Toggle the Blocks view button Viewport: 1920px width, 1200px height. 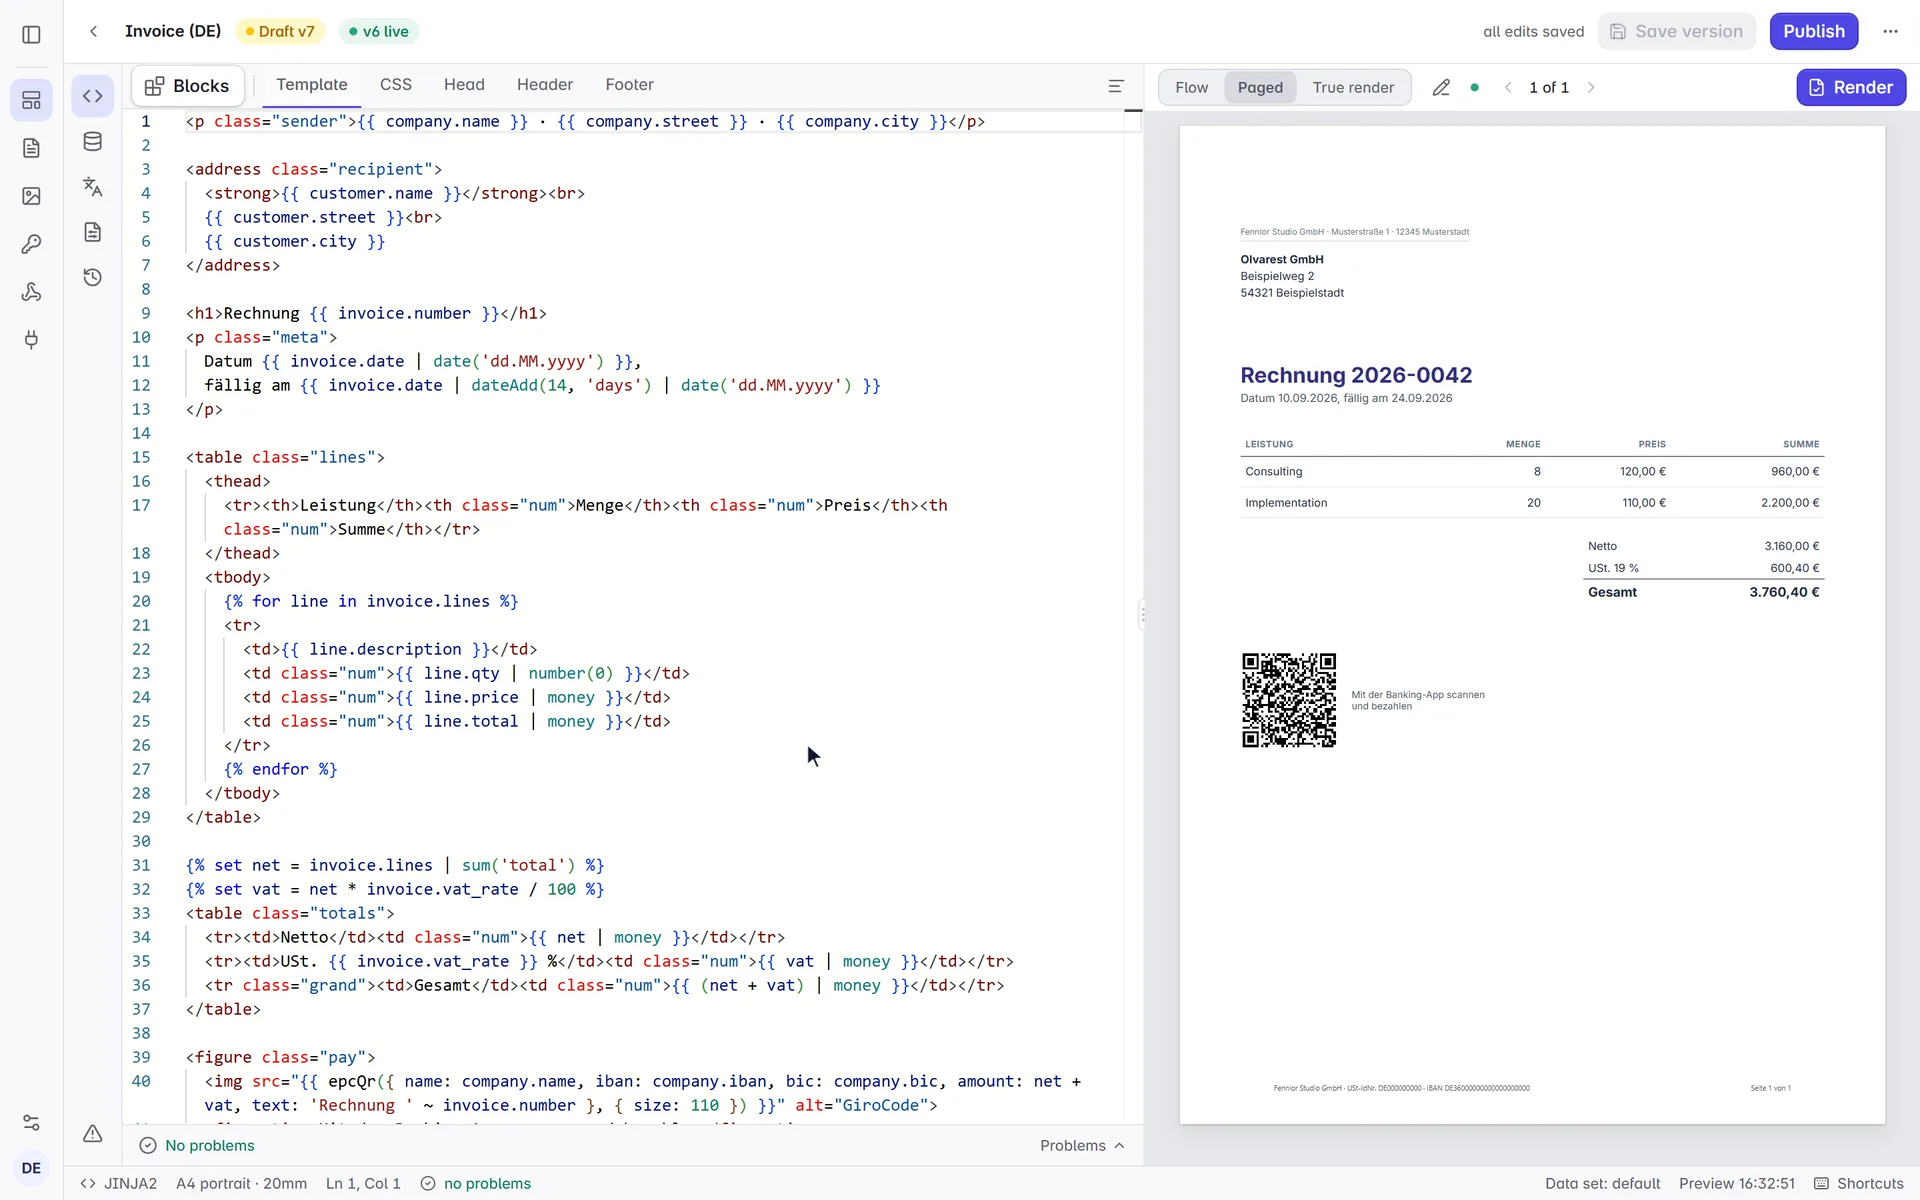[188, 86]
